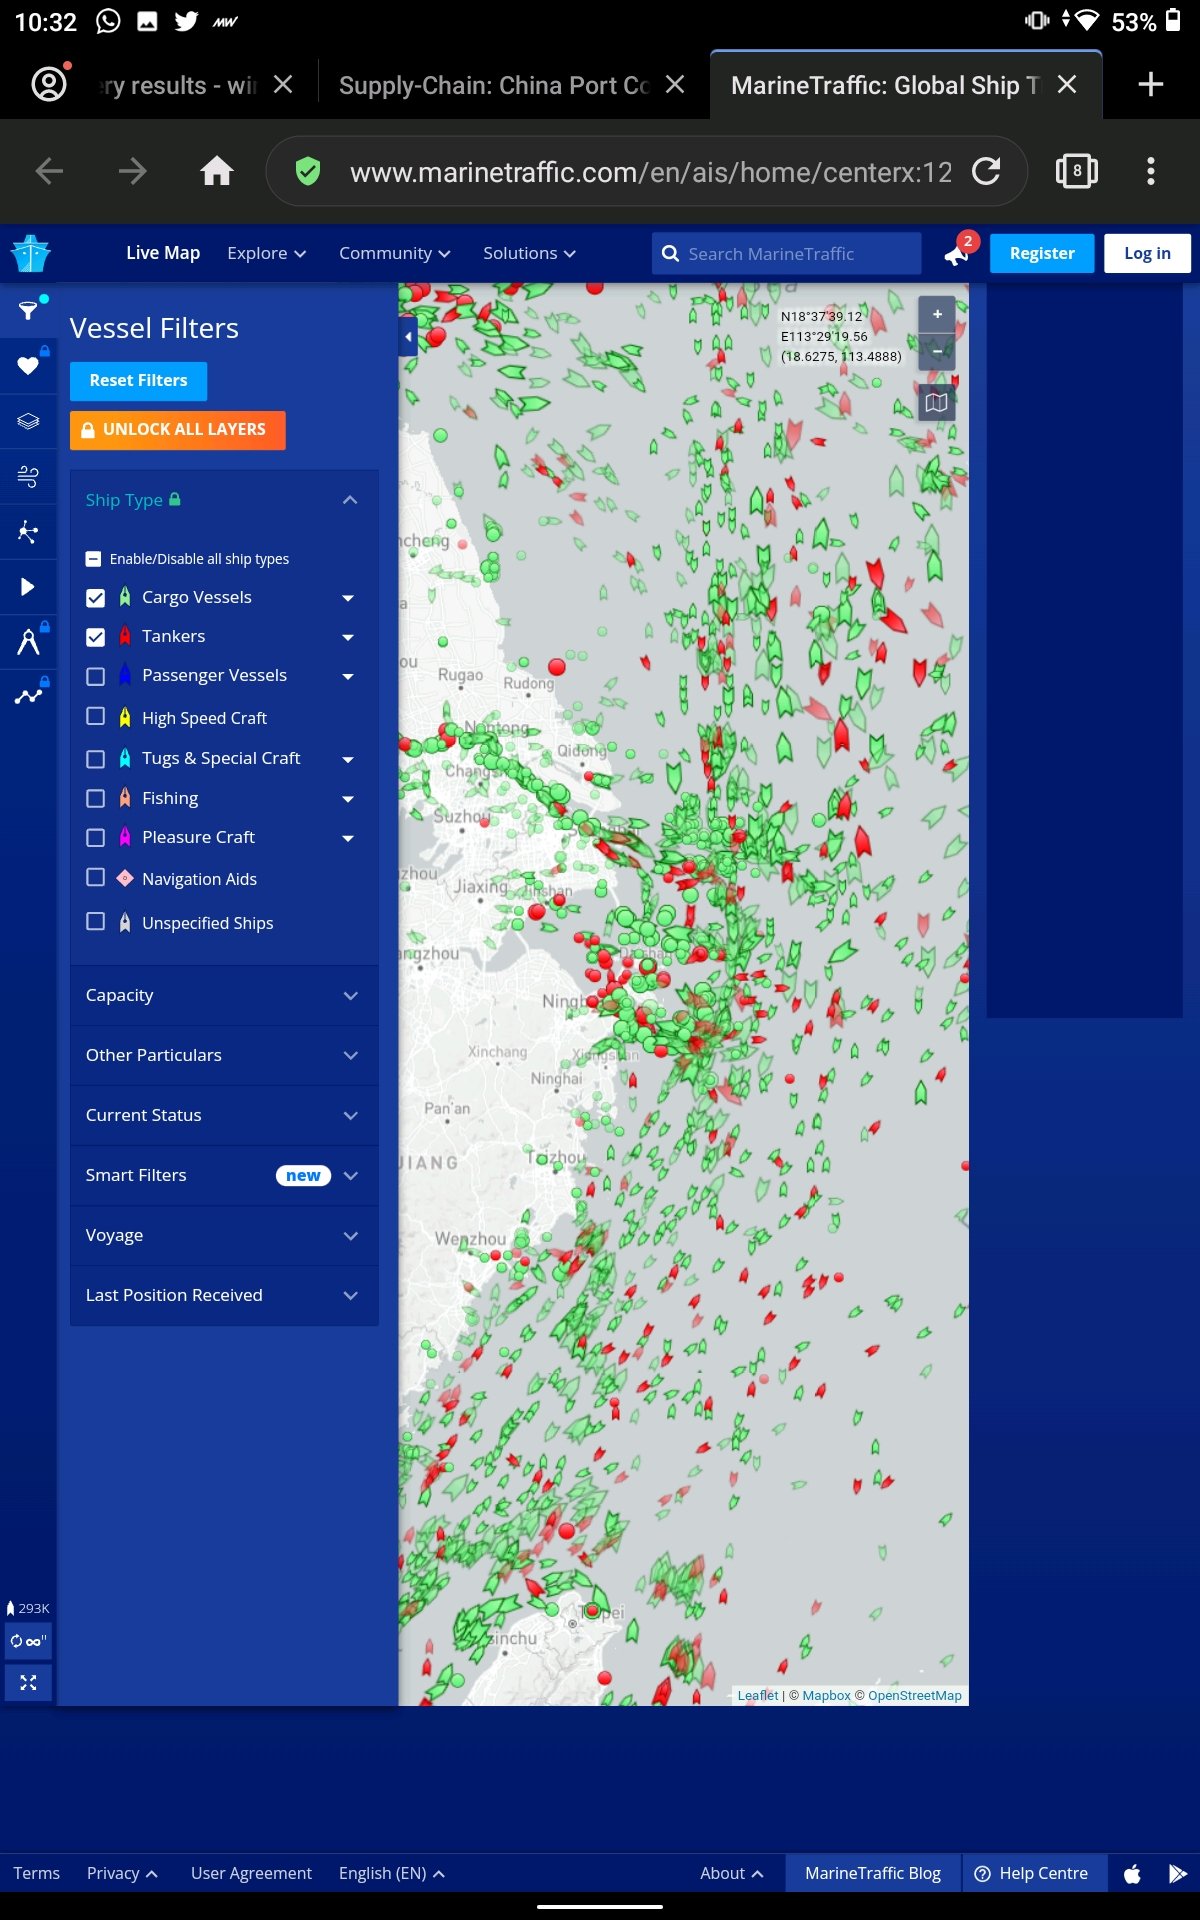Viewport: 1200px width, 1920px height.
Task: Reload the page in the browser
Action: (x=986, y=172)
